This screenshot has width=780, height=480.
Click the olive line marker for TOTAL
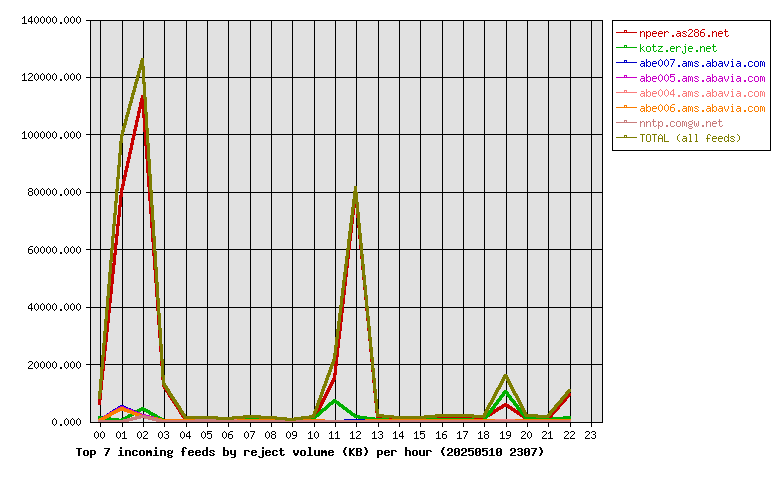(626, 137)
